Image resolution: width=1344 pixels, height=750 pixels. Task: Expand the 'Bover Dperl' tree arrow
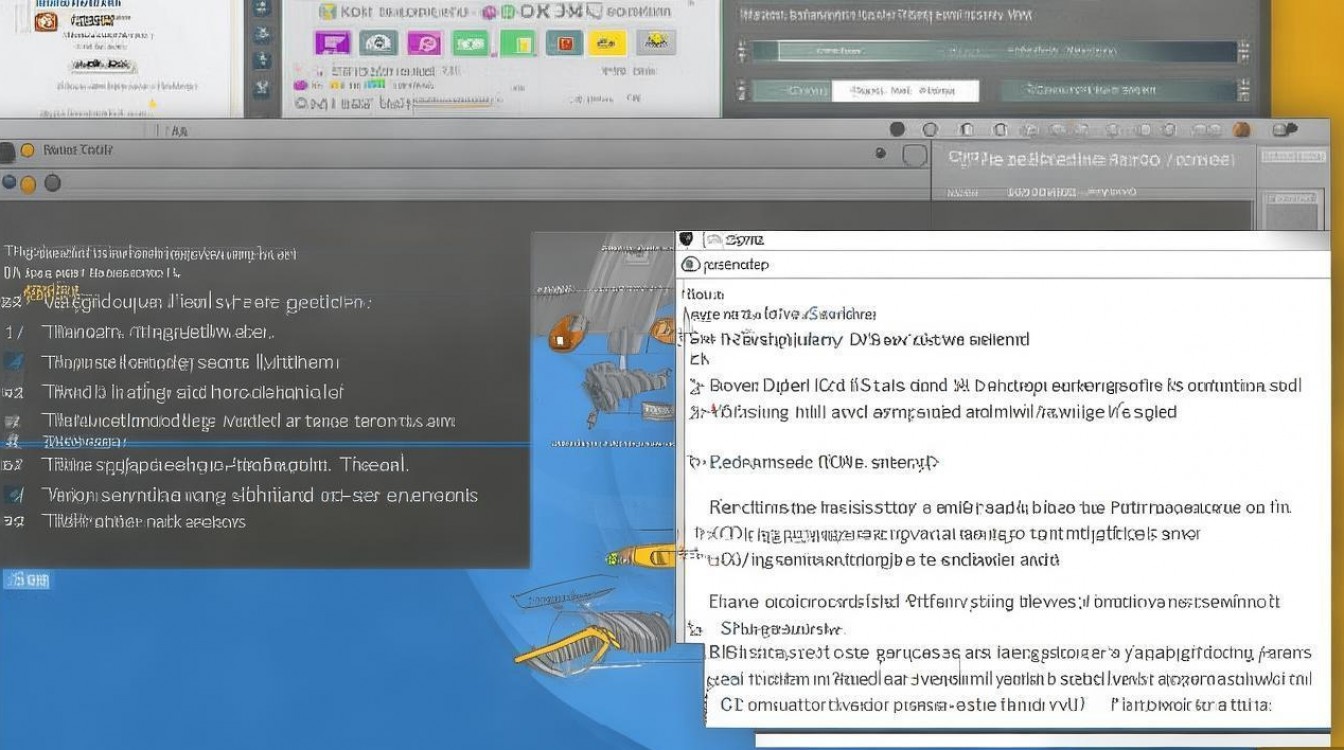(x=697, y=386)
